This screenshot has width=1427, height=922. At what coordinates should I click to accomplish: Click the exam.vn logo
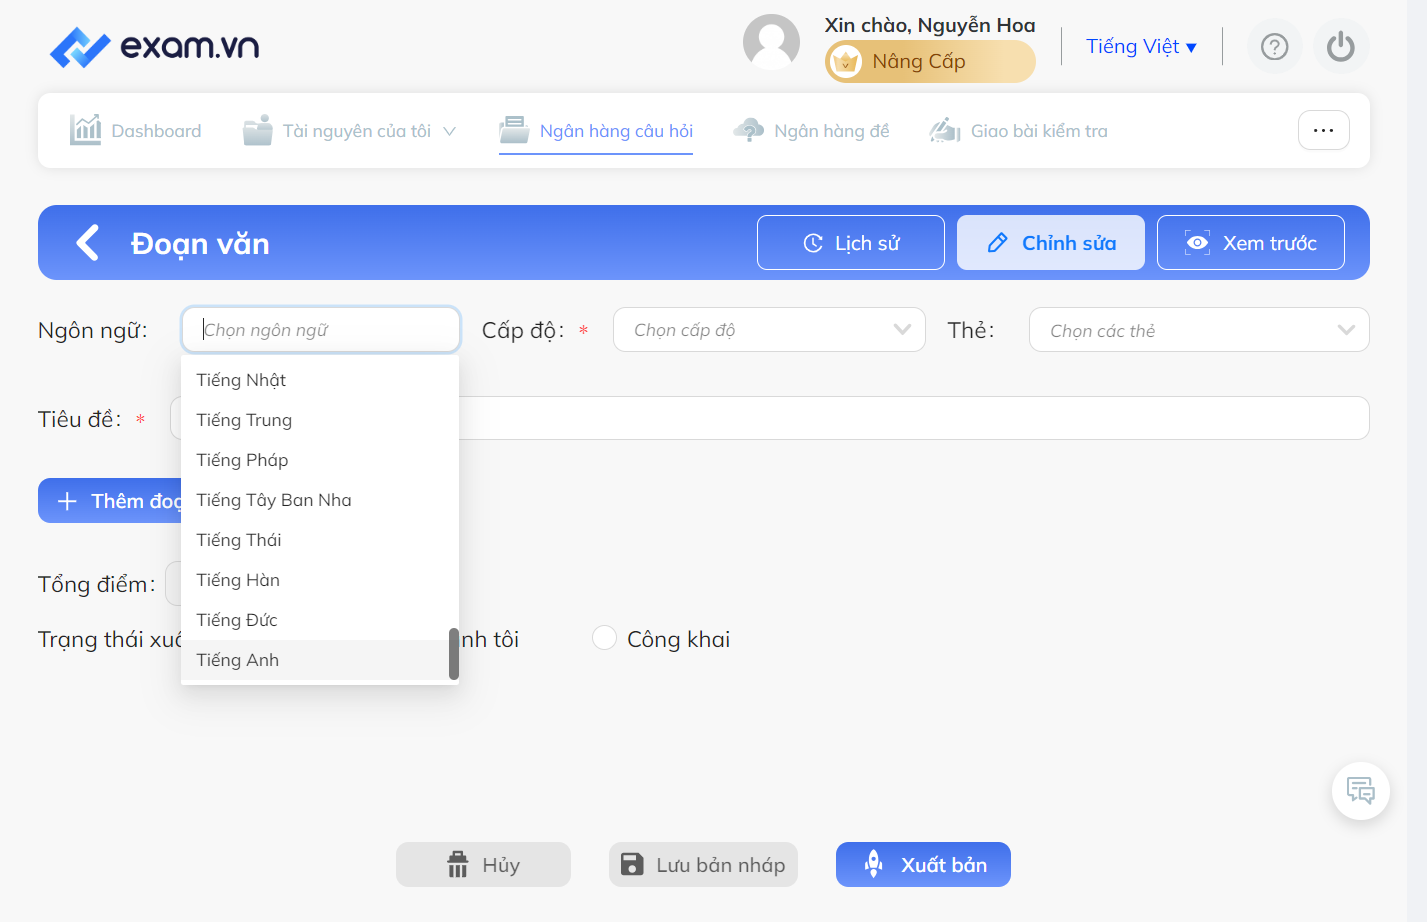tap(155, 46)
